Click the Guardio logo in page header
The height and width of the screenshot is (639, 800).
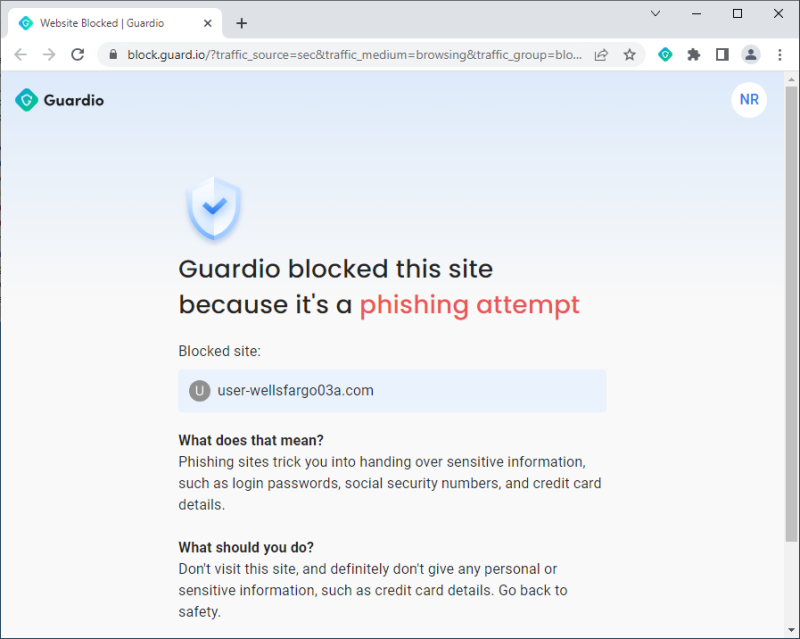pyautogui.click(x=59, y=100)
